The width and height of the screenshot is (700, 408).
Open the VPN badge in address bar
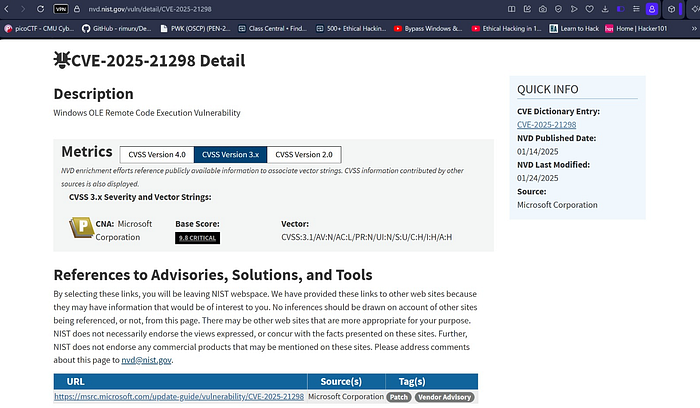(x=60, y=9)
